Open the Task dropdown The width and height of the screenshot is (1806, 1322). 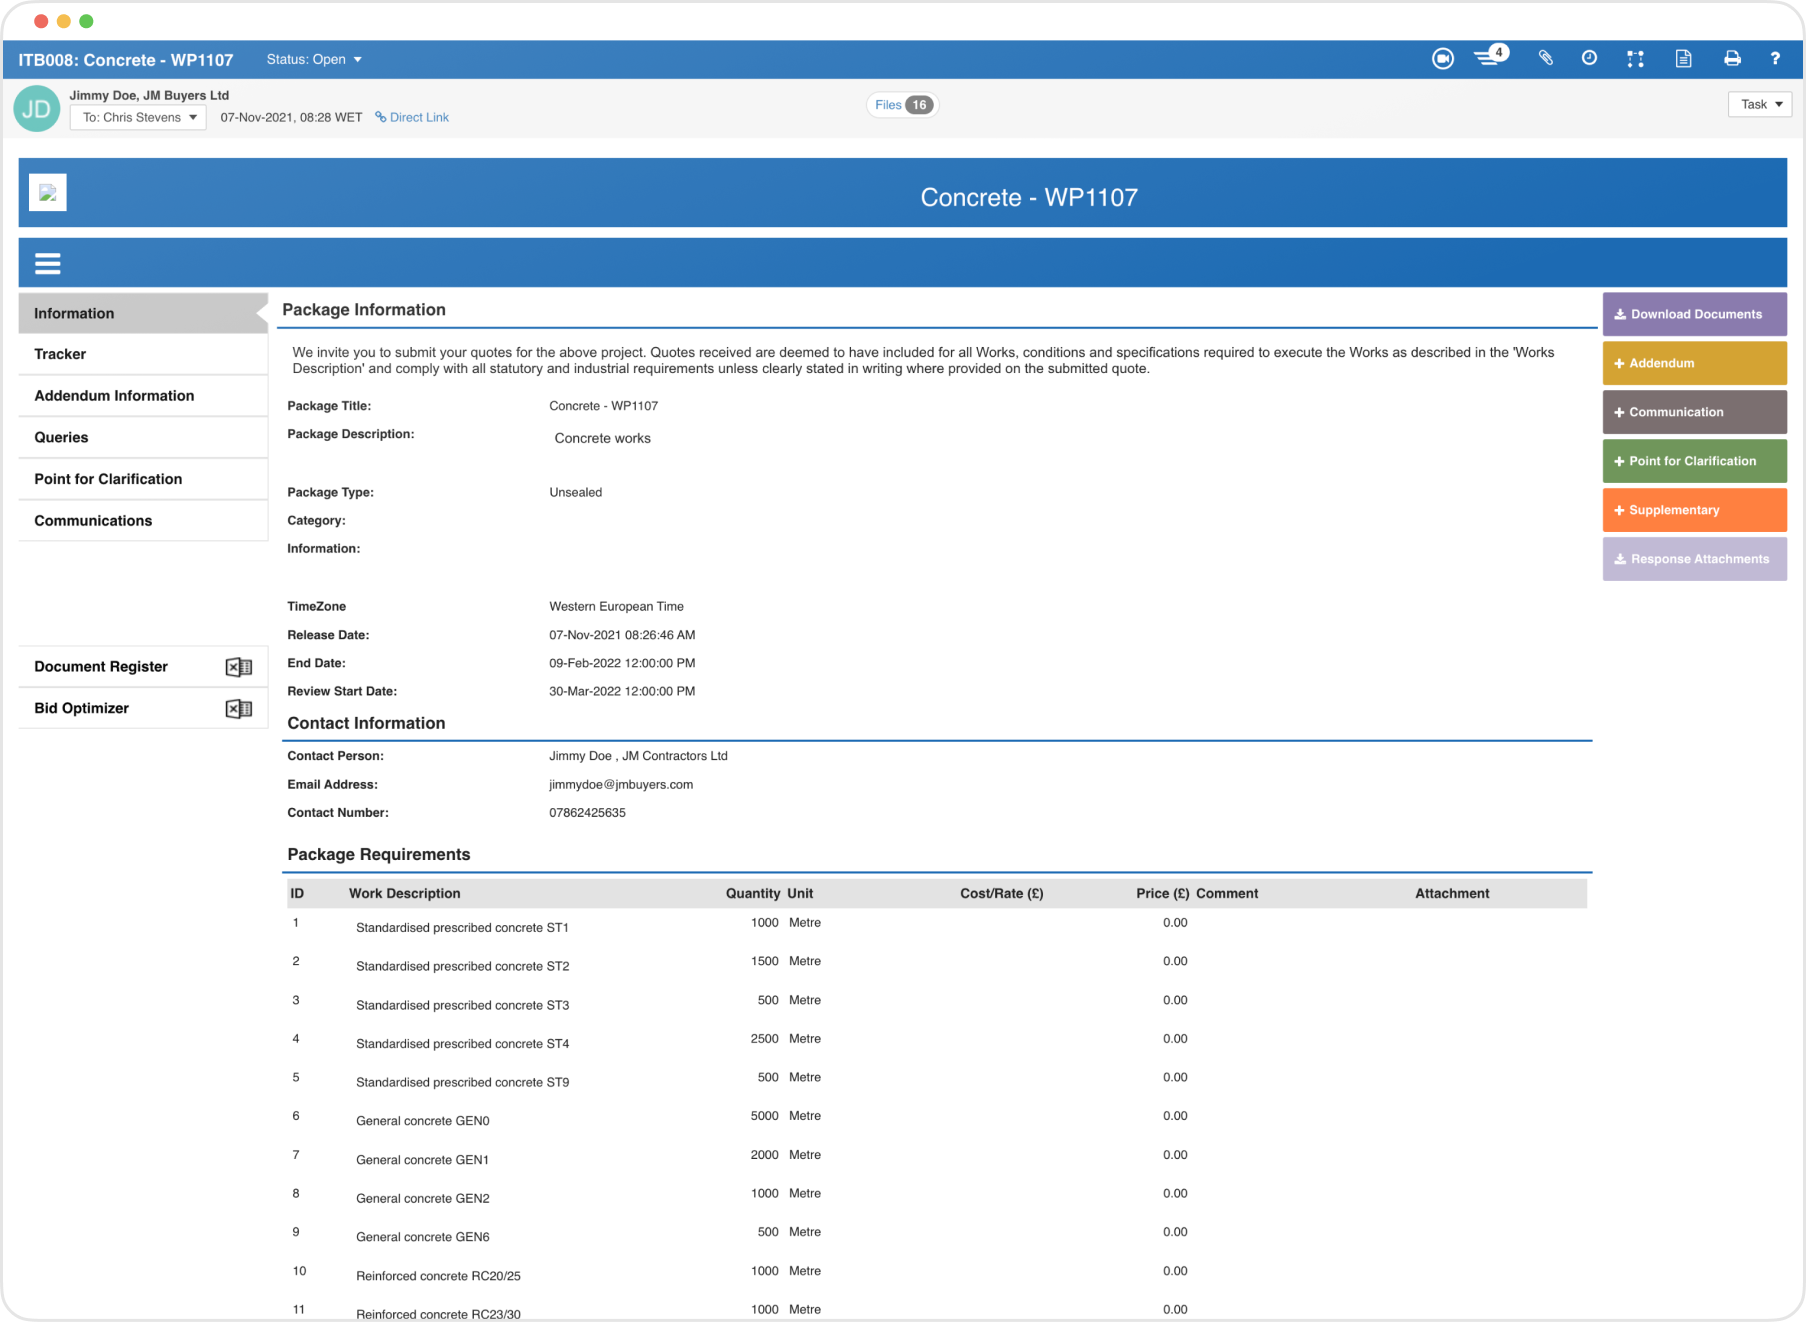(1759, 104)
